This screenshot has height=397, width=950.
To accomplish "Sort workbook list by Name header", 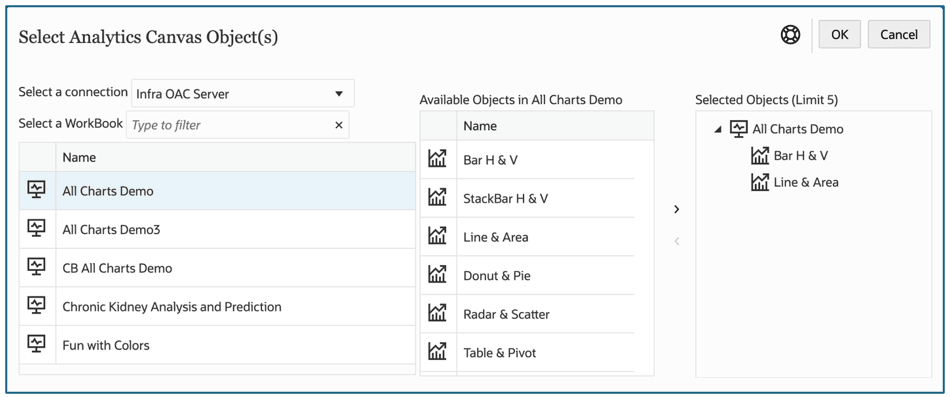I will pyautogui.click(x=236, y=158).
